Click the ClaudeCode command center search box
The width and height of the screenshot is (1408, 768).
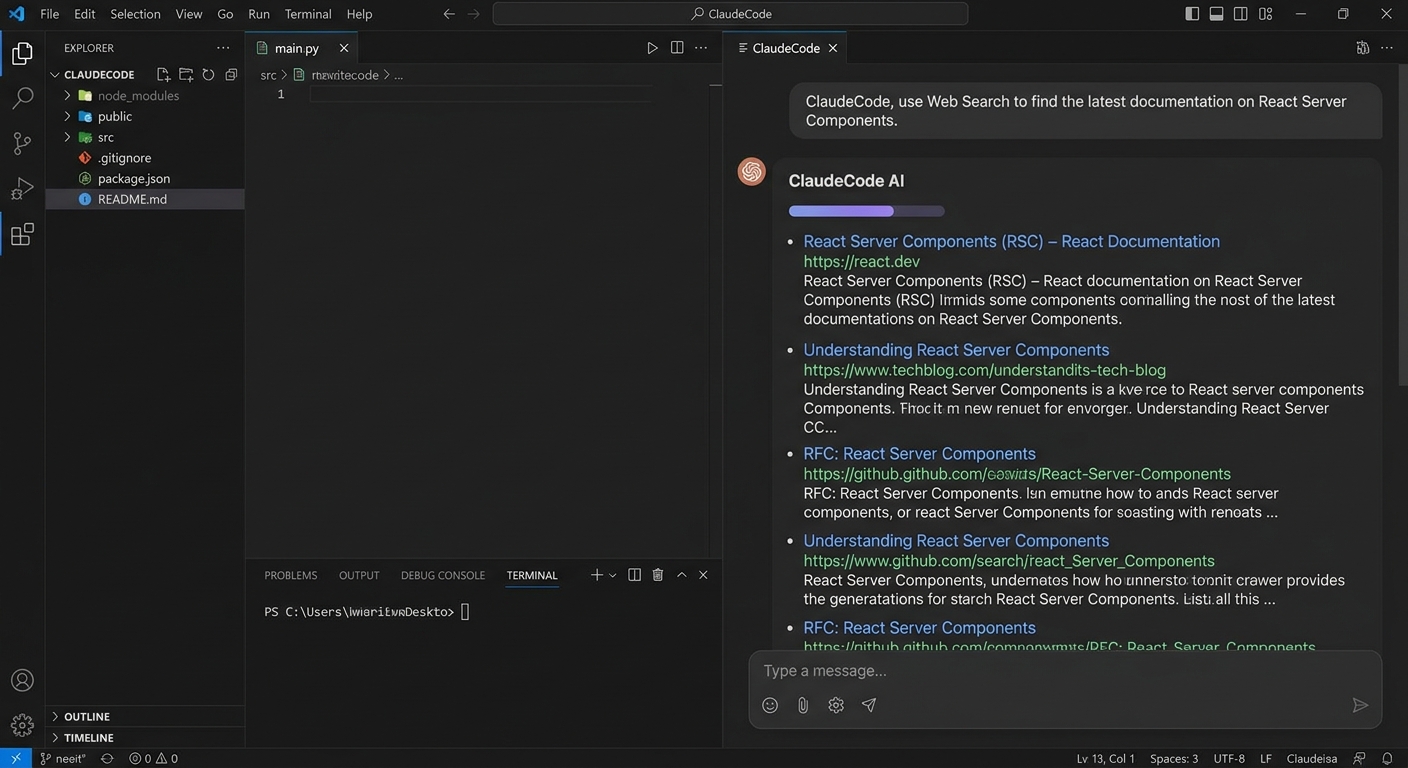tap(730, 14)
